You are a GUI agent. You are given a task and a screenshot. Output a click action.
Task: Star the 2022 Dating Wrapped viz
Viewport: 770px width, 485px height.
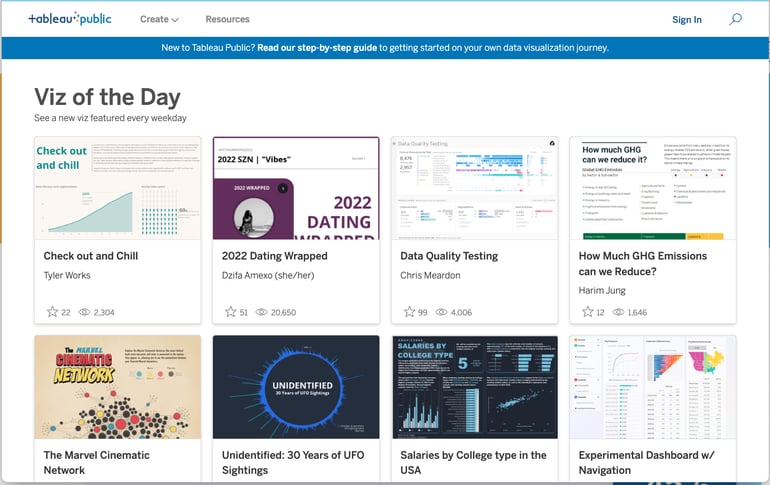(x=230, y=312)
